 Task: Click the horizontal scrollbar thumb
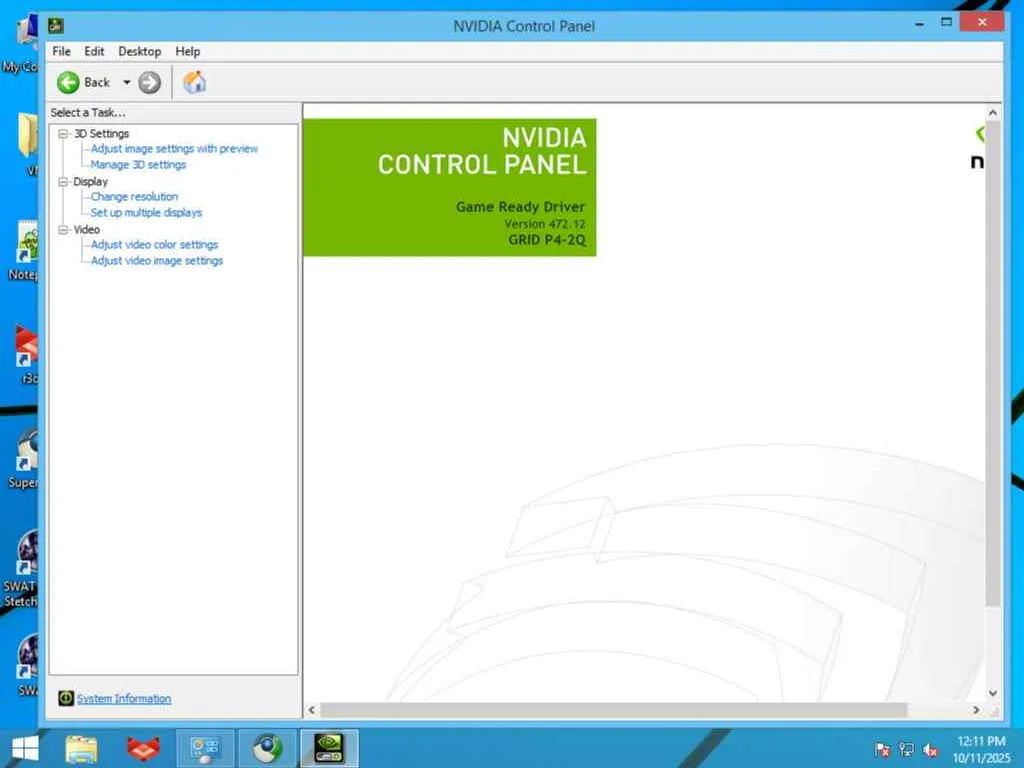click(x=613, y=710)
